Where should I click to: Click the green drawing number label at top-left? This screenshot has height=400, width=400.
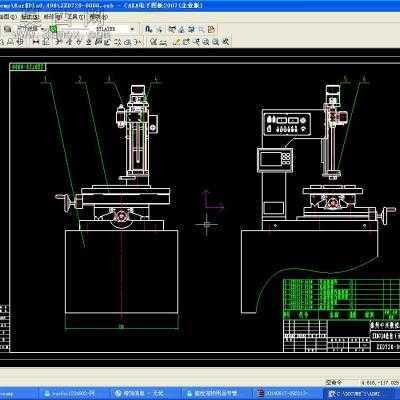coord(28,67)
